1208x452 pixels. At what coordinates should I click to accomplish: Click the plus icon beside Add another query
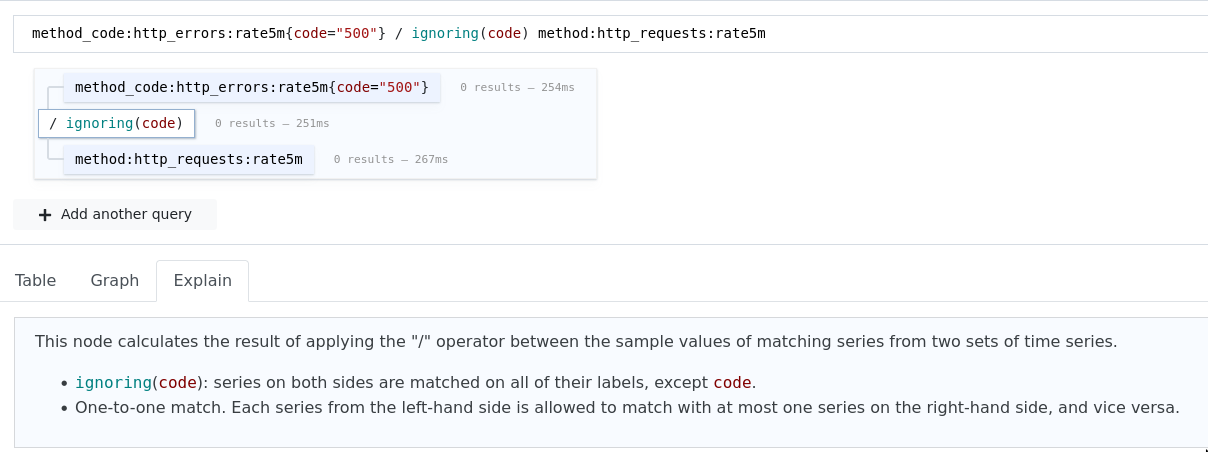point(45,214)
